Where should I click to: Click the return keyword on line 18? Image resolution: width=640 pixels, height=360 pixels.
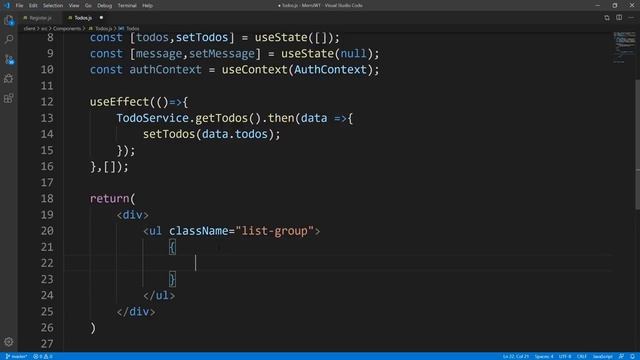(109, 198)
